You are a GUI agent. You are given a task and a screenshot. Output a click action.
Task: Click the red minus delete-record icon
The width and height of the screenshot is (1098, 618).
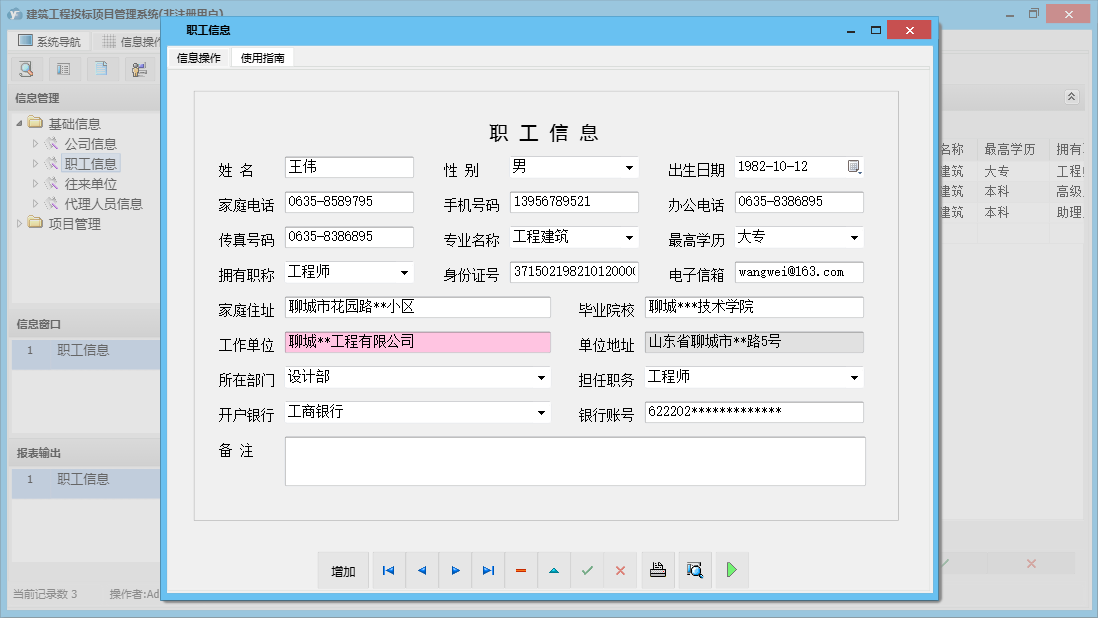[521, 570]
